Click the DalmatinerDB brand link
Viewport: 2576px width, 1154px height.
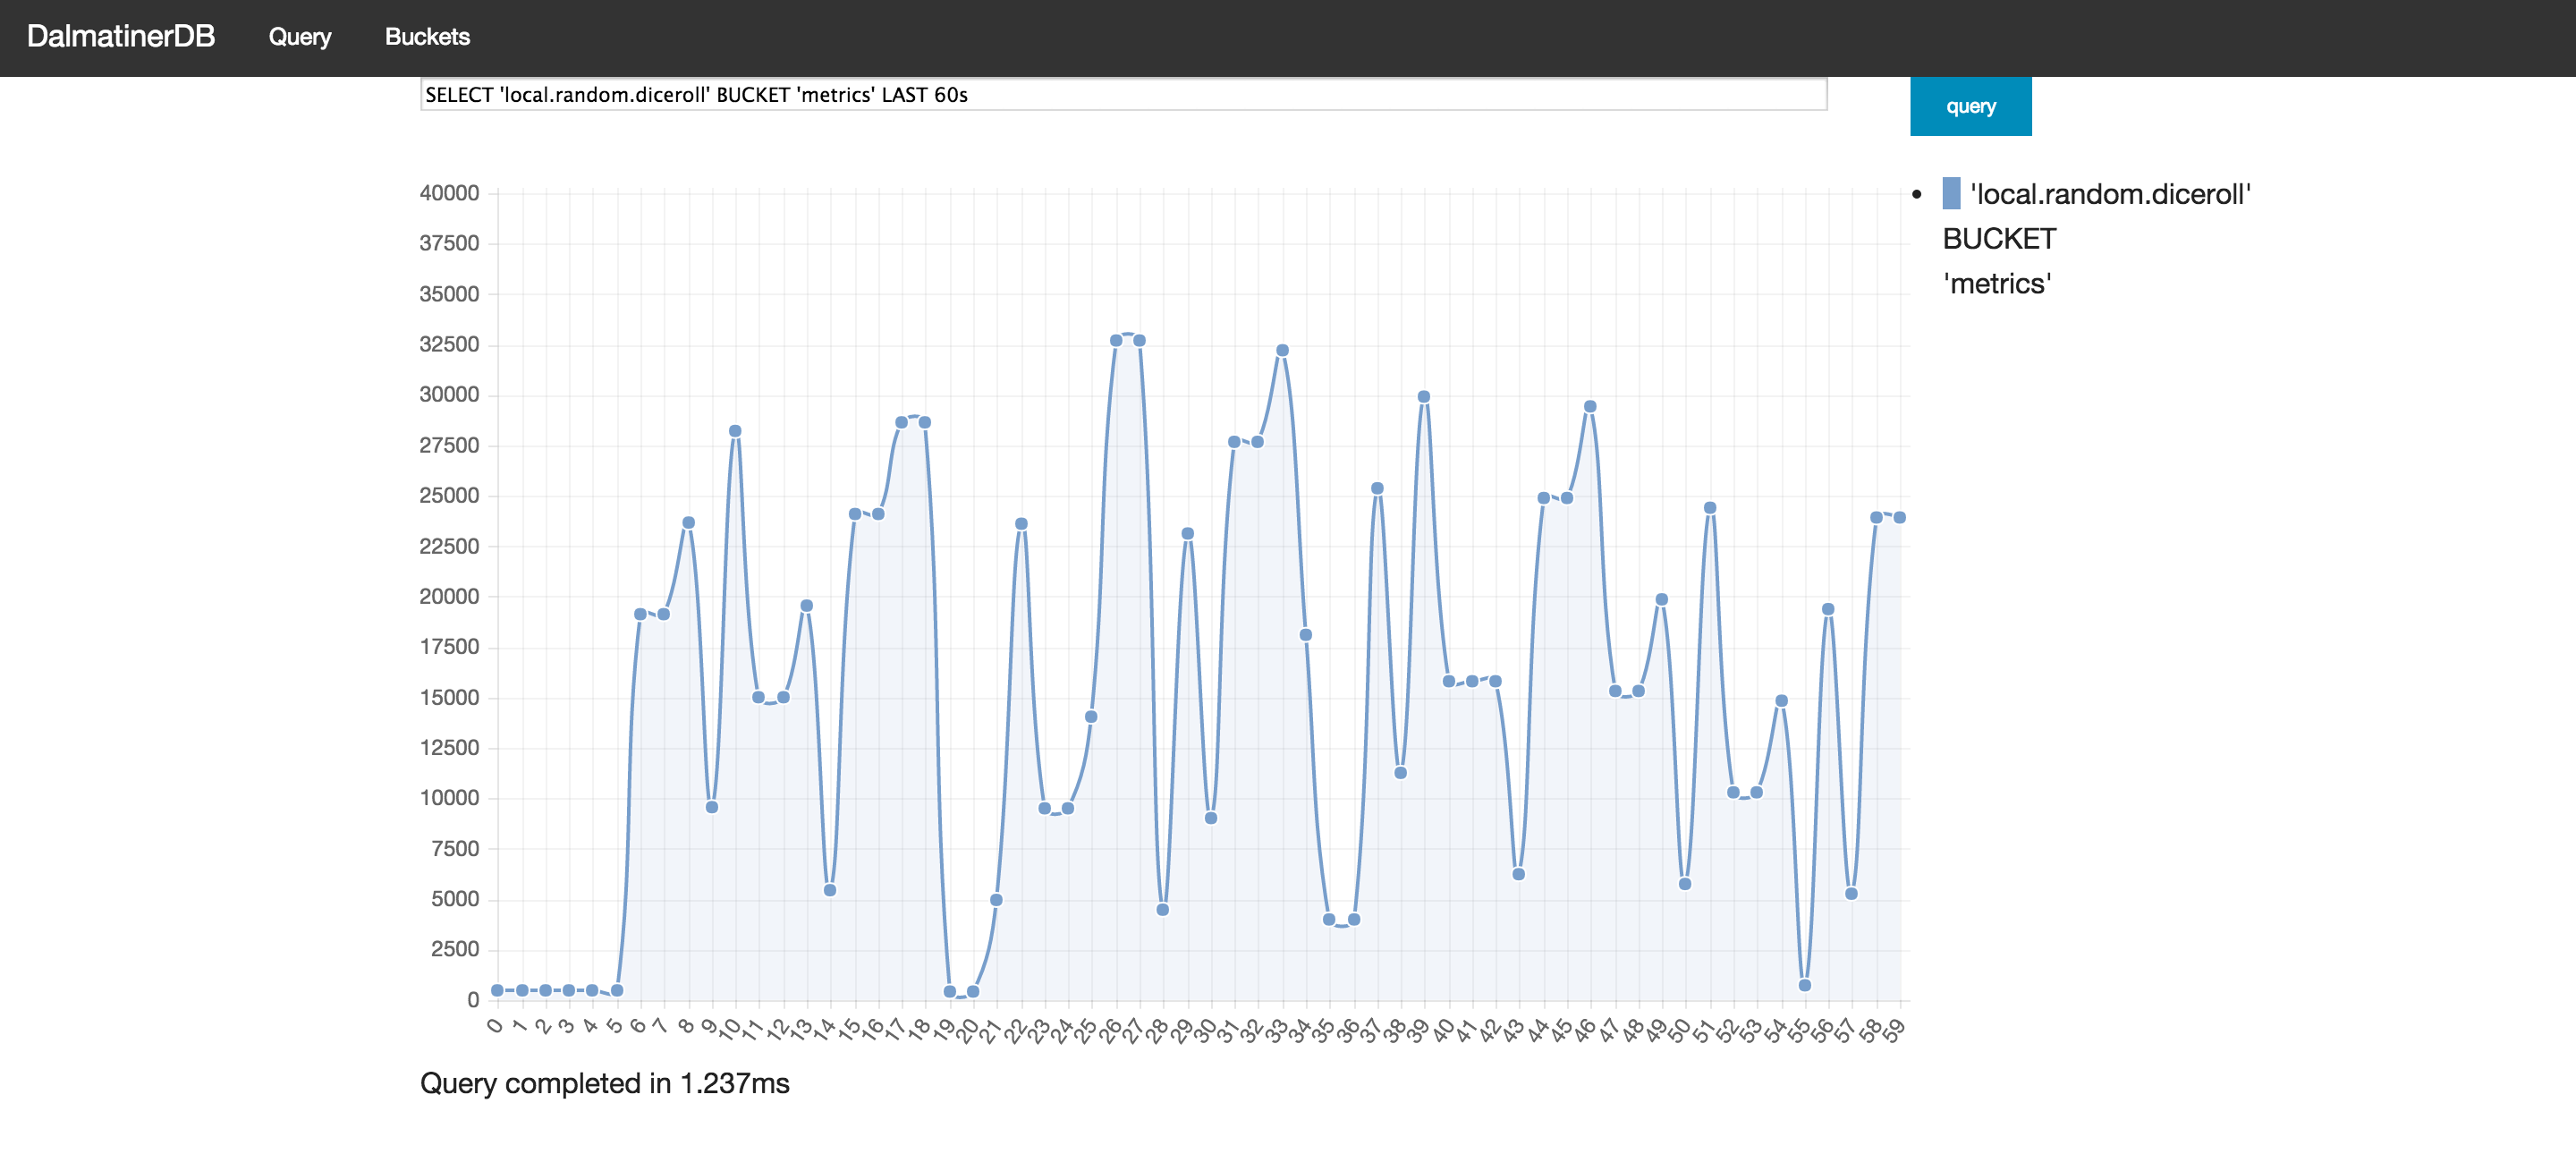coord(121,37)
